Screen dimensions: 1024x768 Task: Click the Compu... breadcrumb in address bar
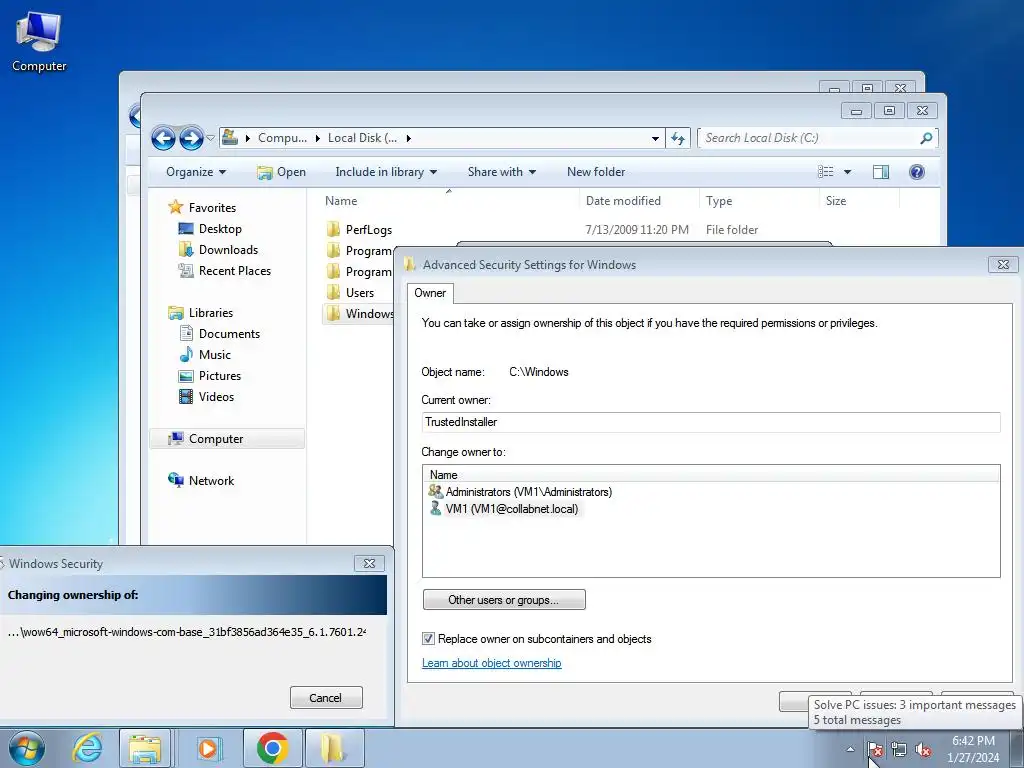282,138
